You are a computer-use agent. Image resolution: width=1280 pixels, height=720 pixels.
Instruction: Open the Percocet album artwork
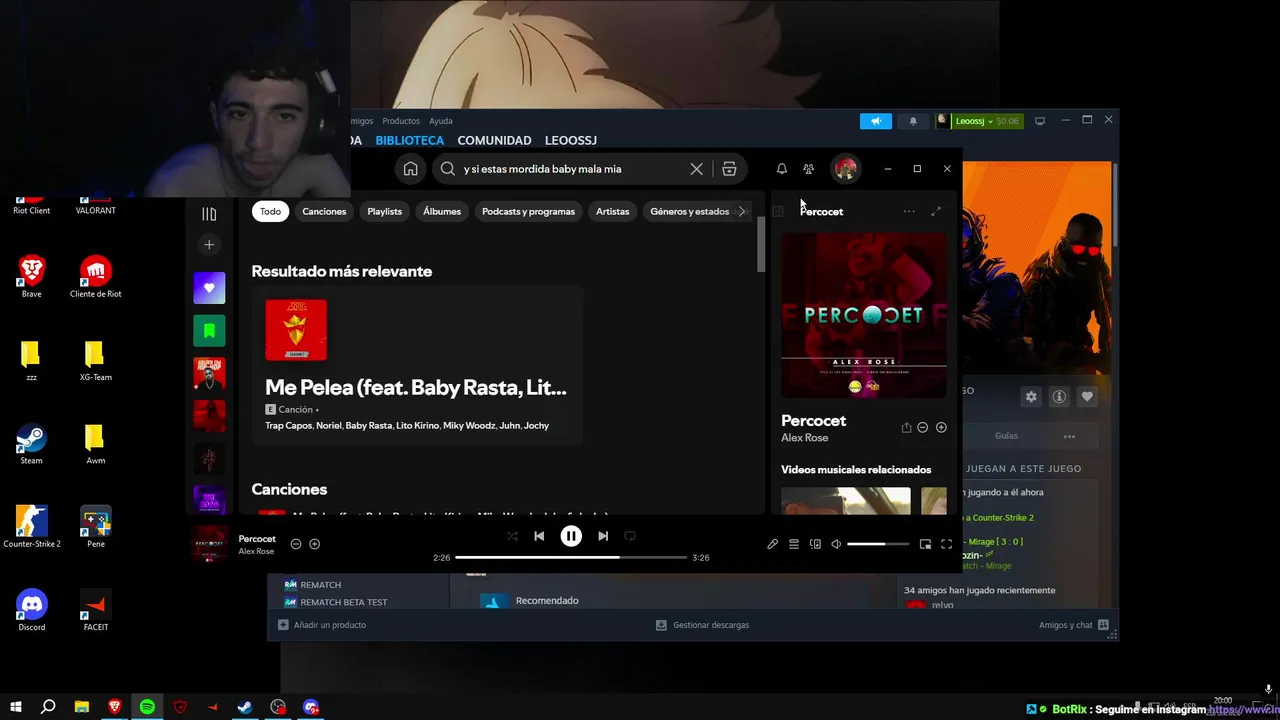864,315
